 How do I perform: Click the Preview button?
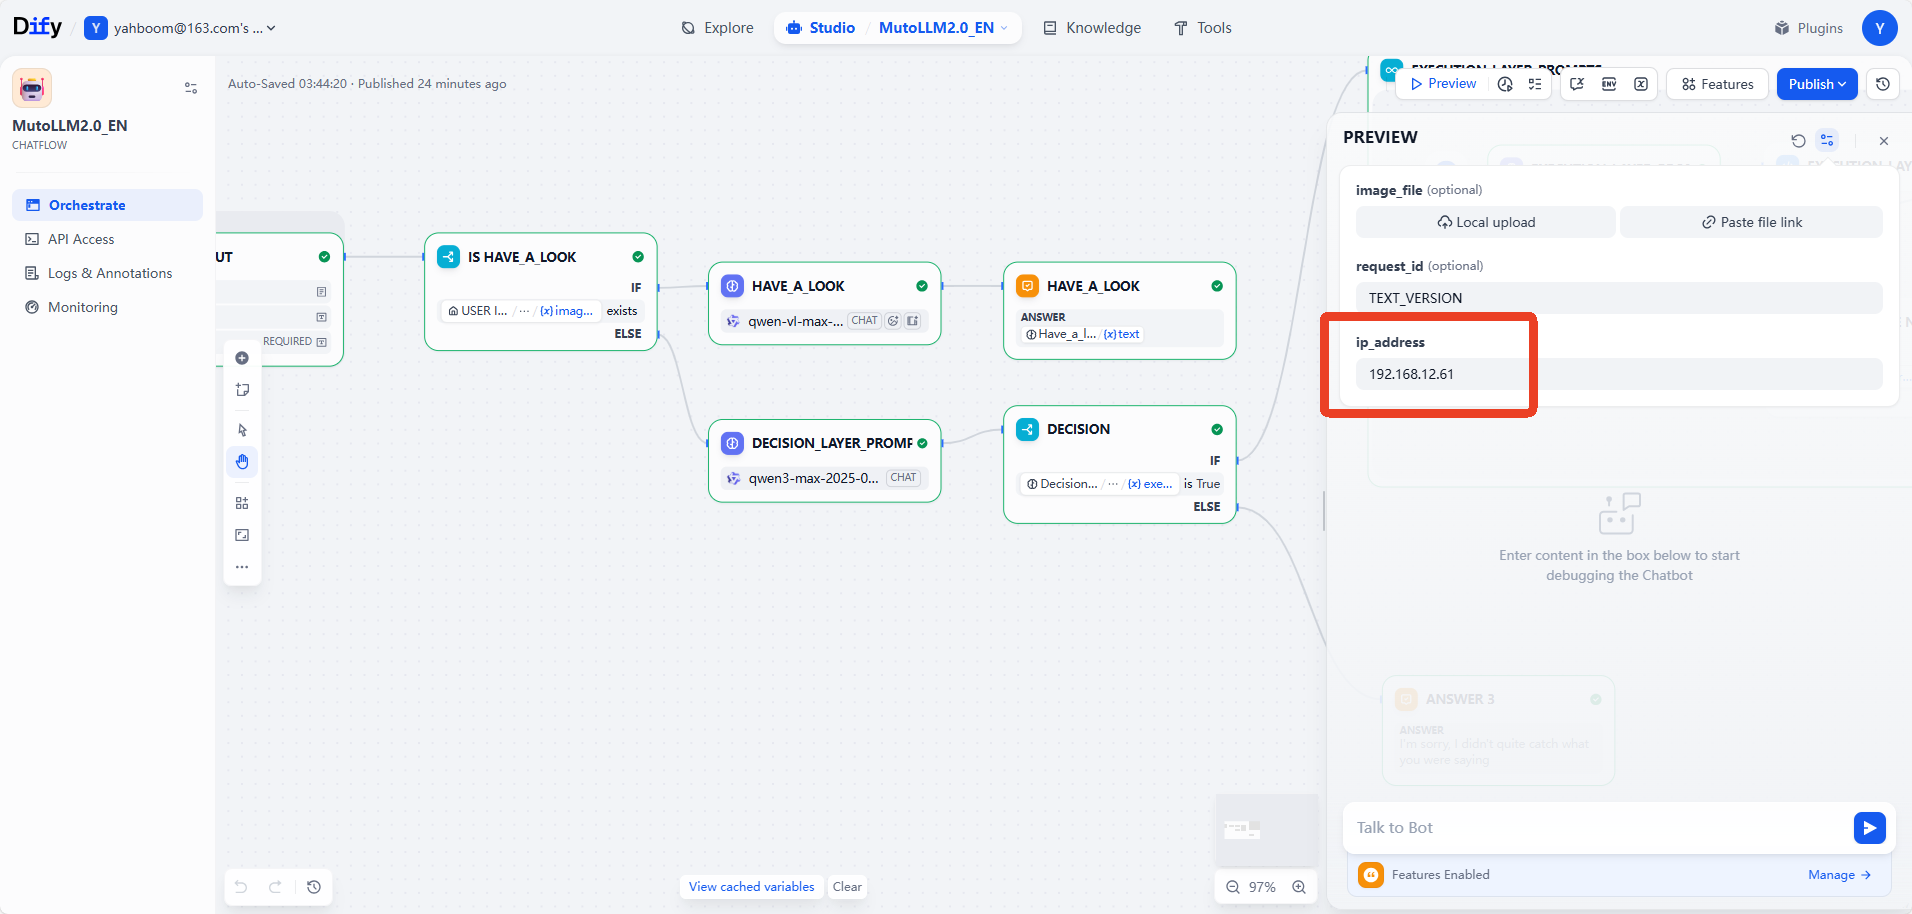1443,84
